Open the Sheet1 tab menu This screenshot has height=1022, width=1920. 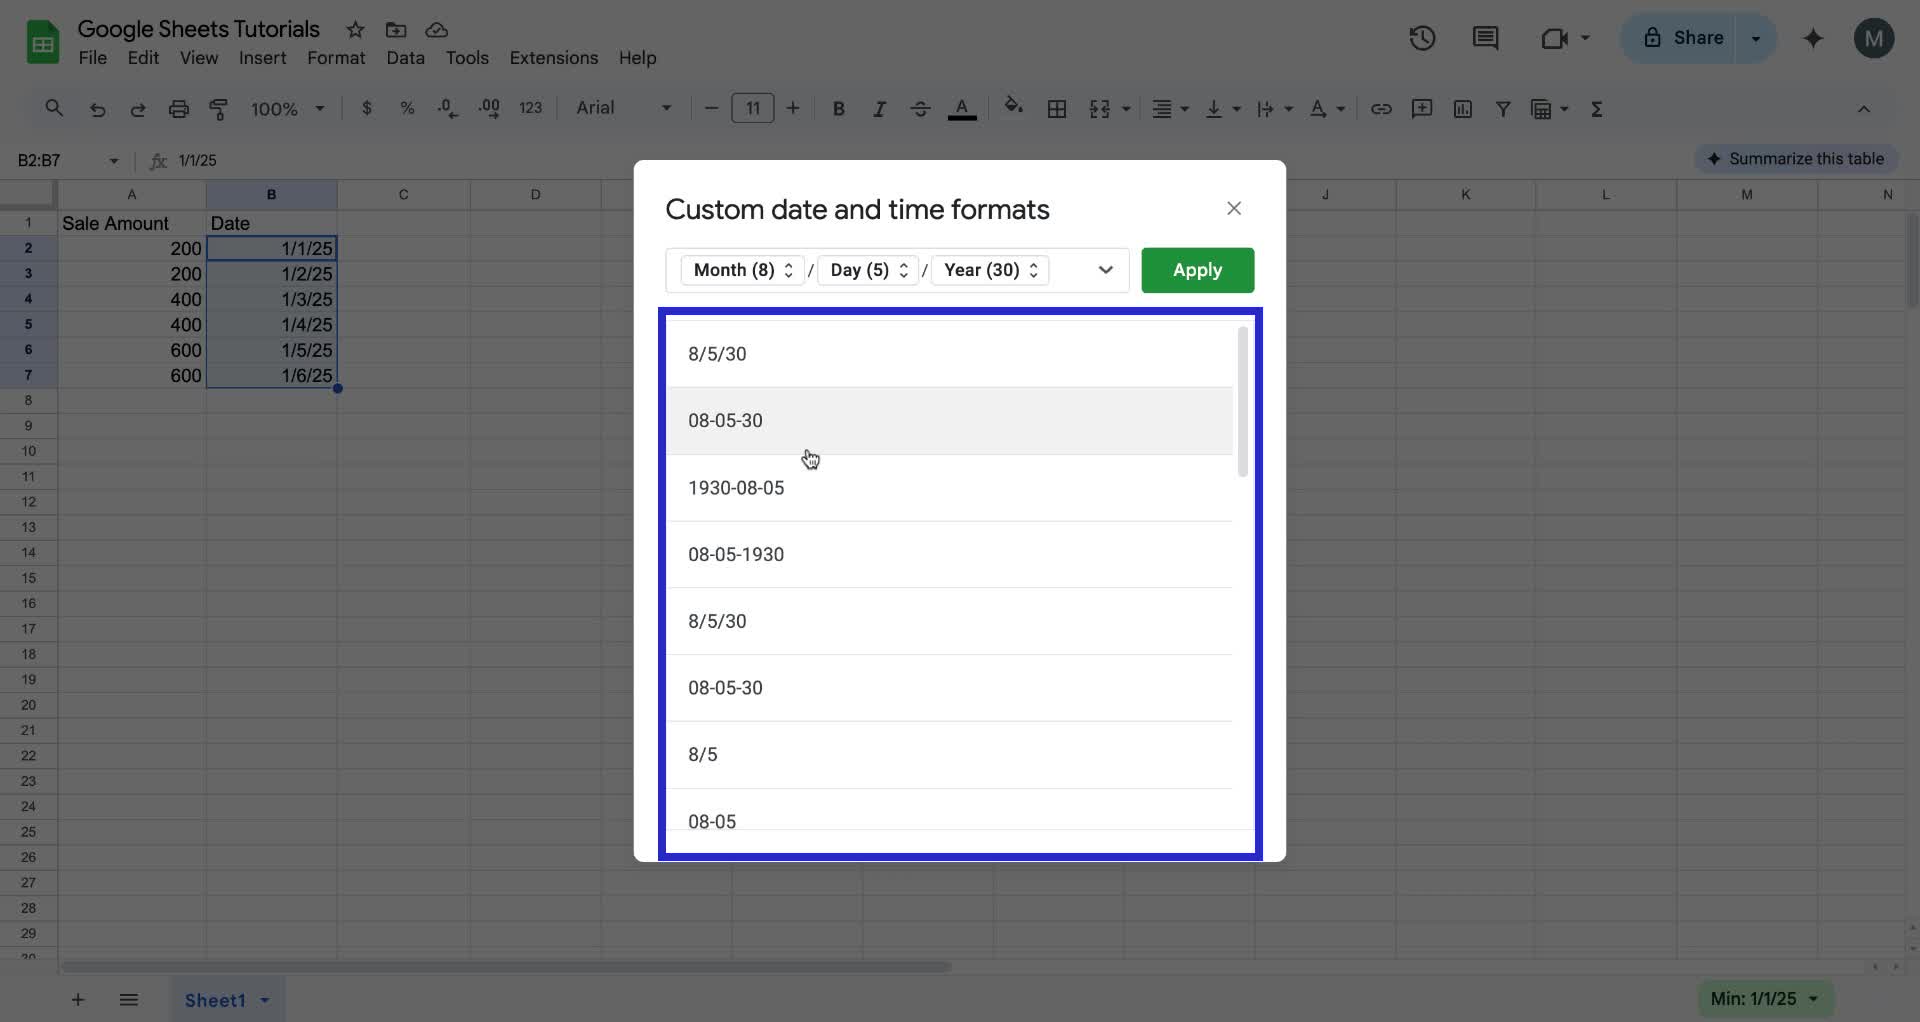(264, 999)
